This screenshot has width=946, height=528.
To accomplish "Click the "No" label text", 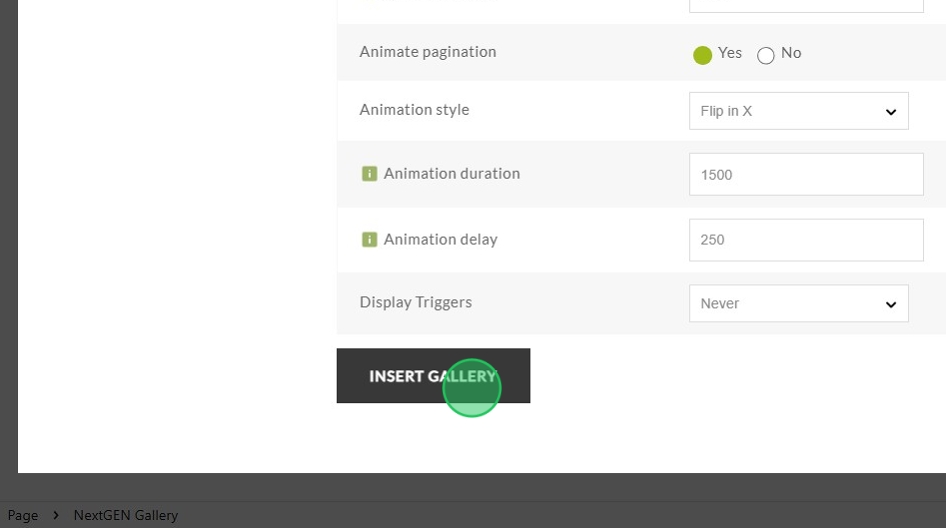I will (791, 53).
